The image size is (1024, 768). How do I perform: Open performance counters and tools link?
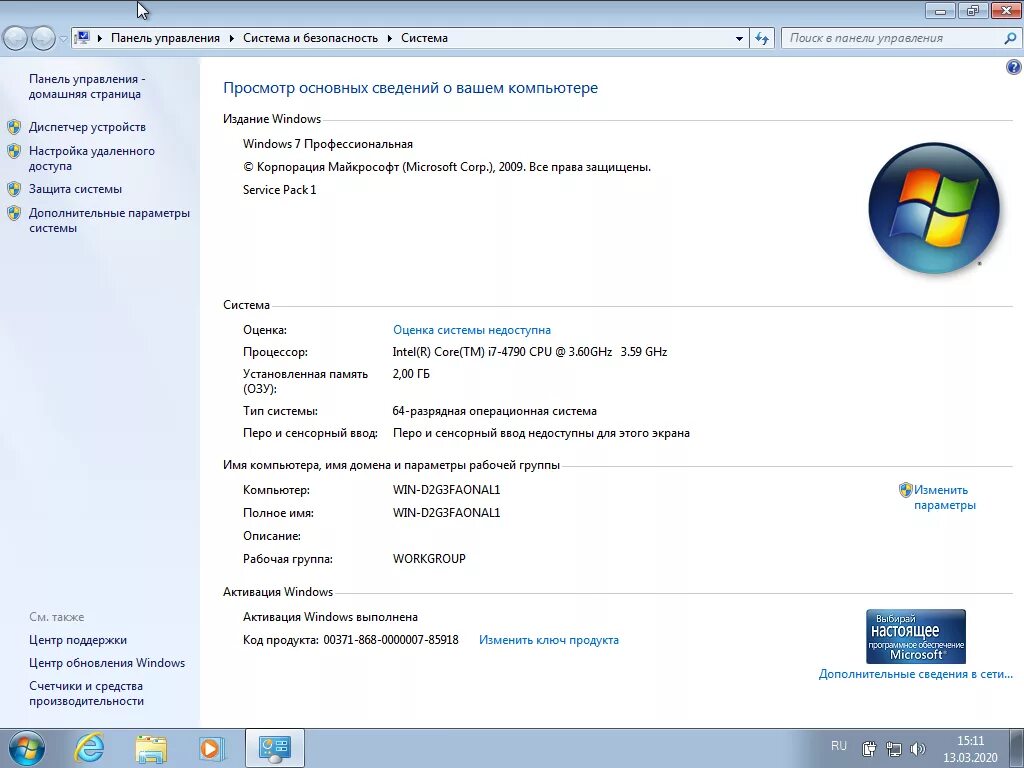coord(86,693)
